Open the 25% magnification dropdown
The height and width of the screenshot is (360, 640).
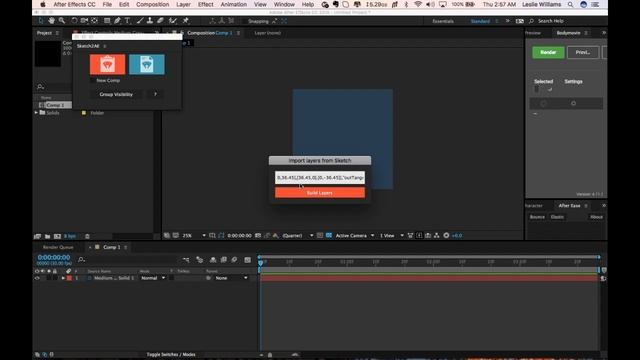point(194,236)
